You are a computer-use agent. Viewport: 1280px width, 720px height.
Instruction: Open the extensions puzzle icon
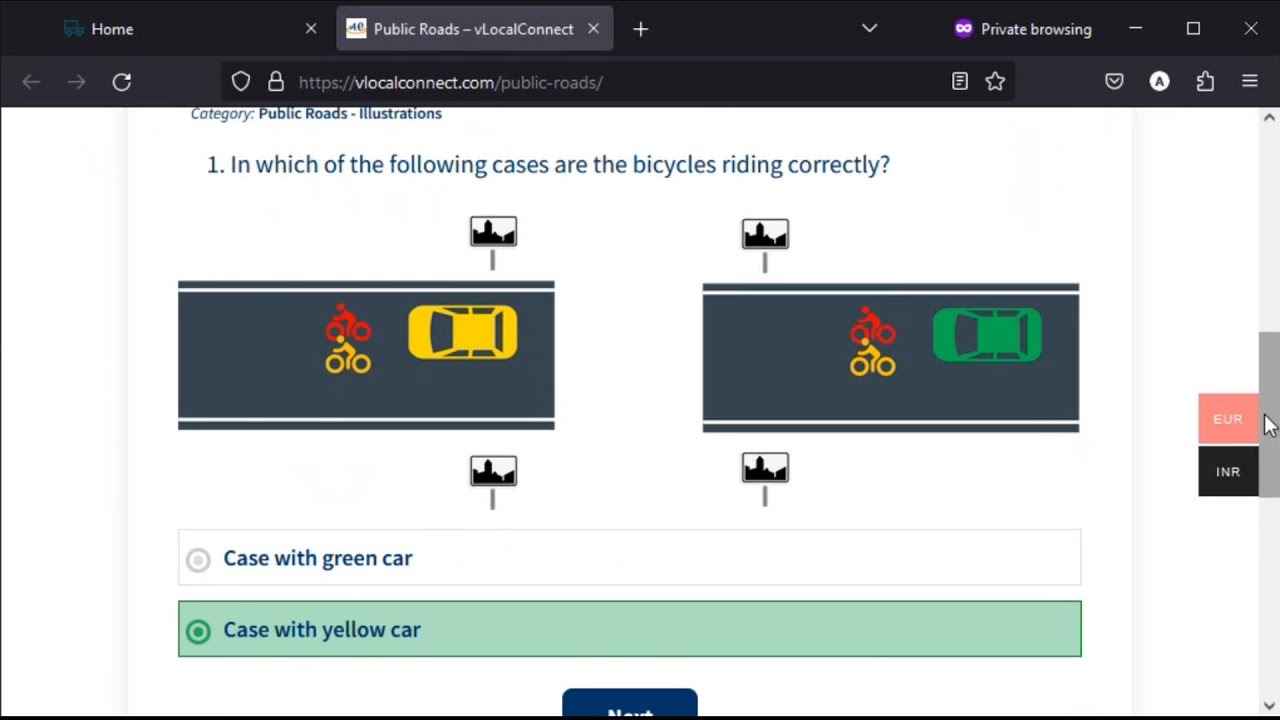coord(1205,82)
